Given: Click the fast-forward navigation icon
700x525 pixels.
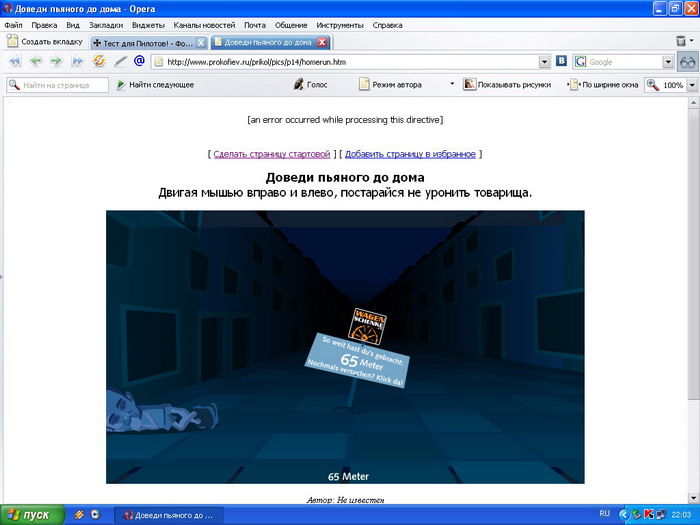Looking at the screenshot, I should [x=78, y=61].
